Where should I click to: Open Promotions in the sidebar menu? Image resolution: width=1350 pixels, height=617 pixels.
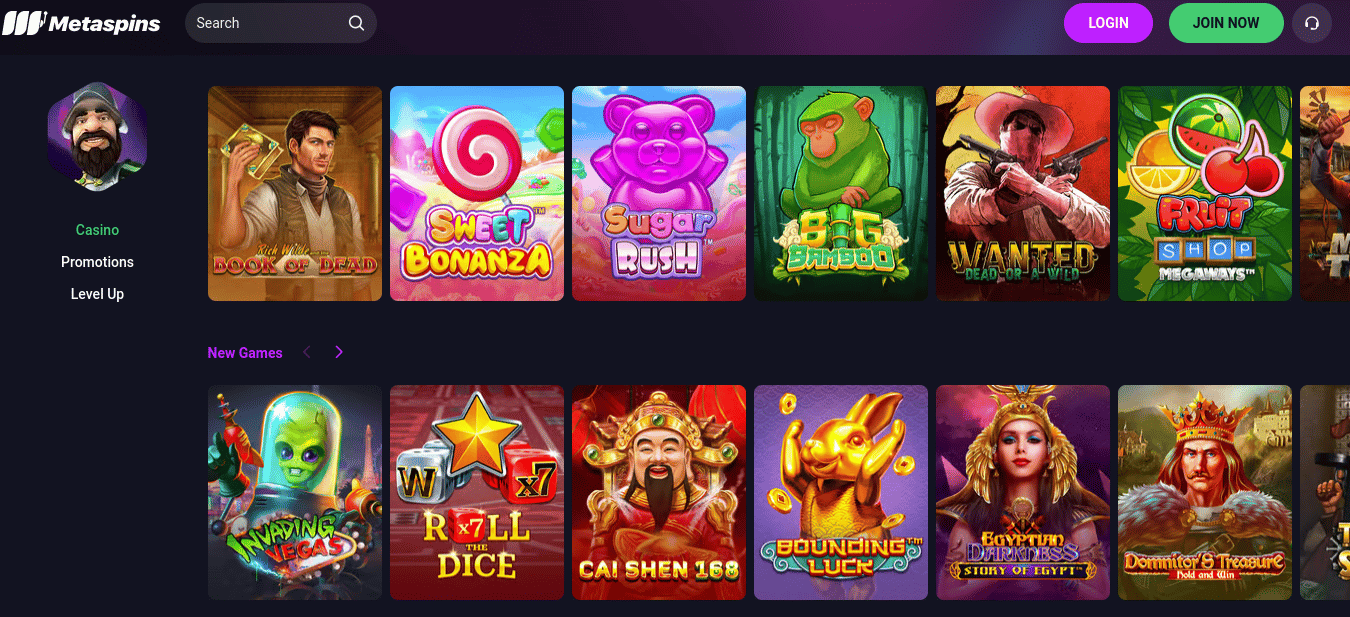[97, 262]
